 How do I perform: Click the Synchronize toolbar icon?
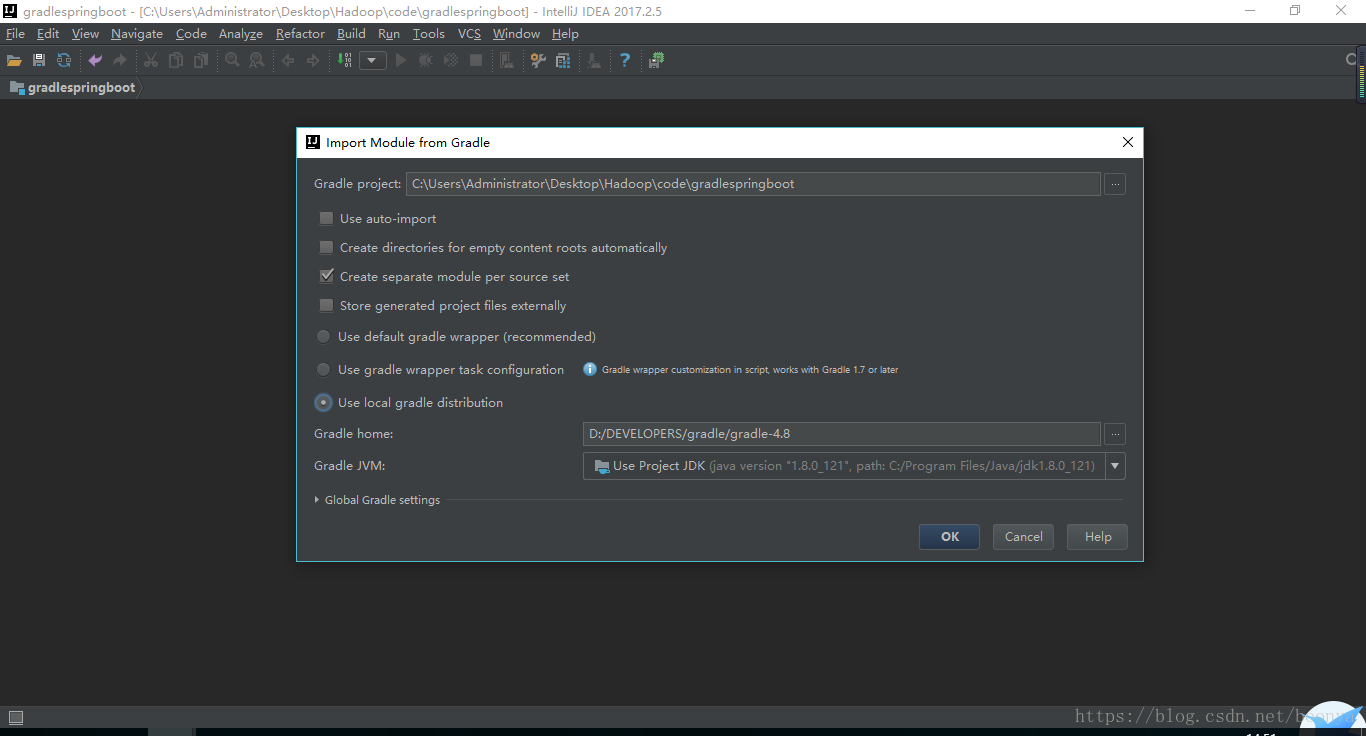click(64, 61)
